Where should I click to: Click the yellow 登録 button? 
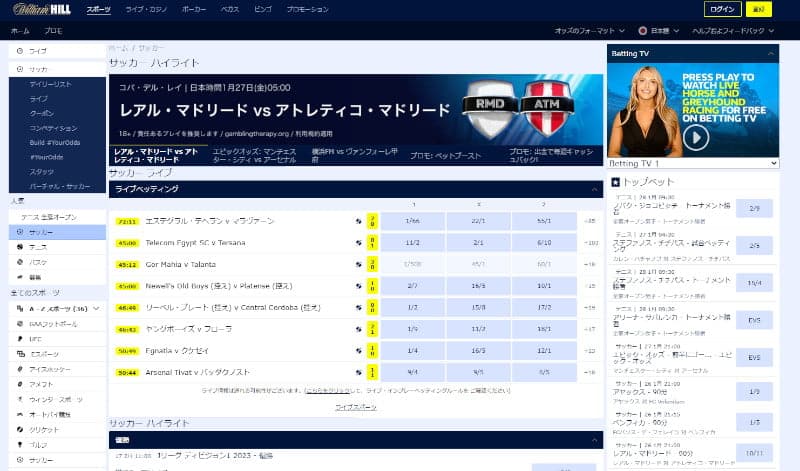(x=759, y=9)
